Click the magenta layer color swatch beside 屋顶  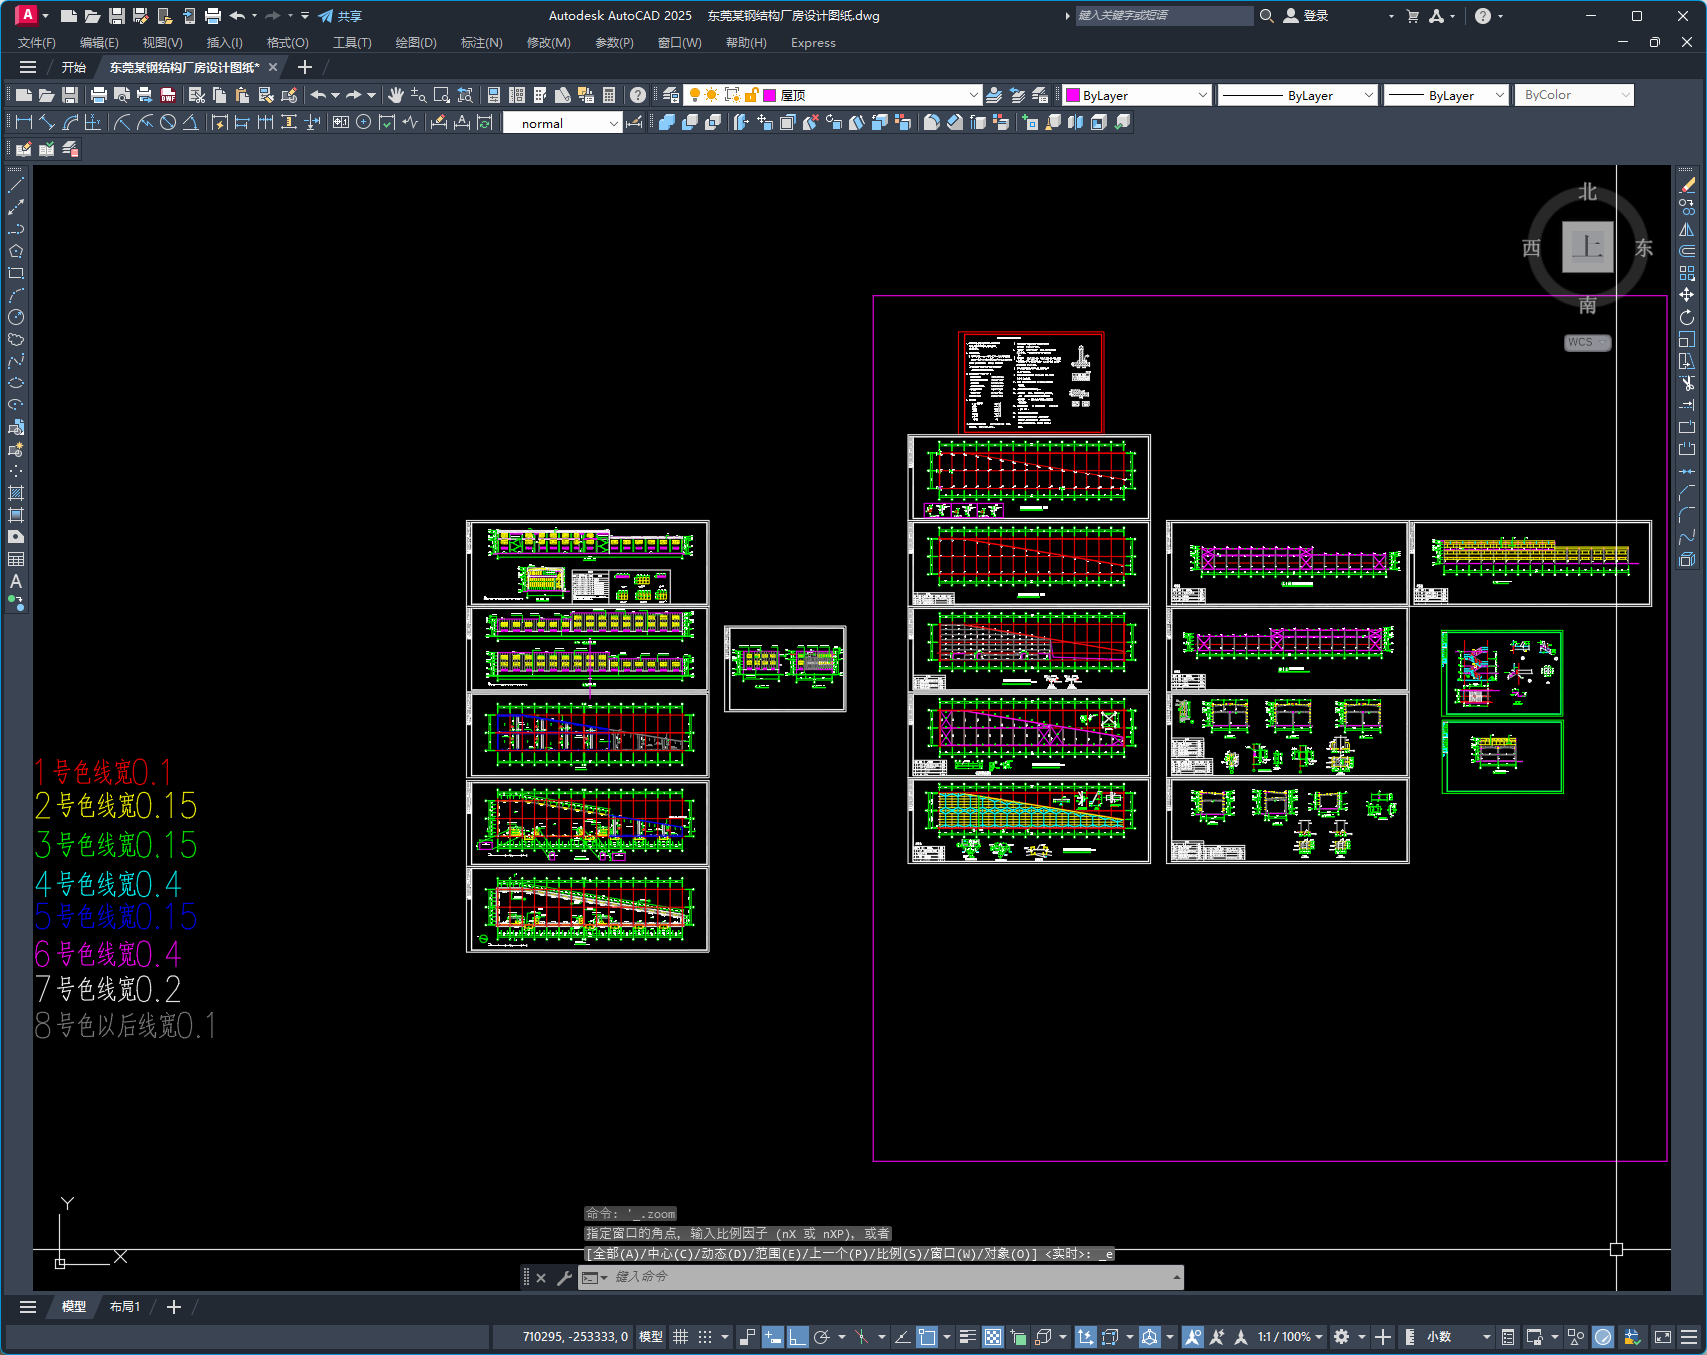coord(770,95)
